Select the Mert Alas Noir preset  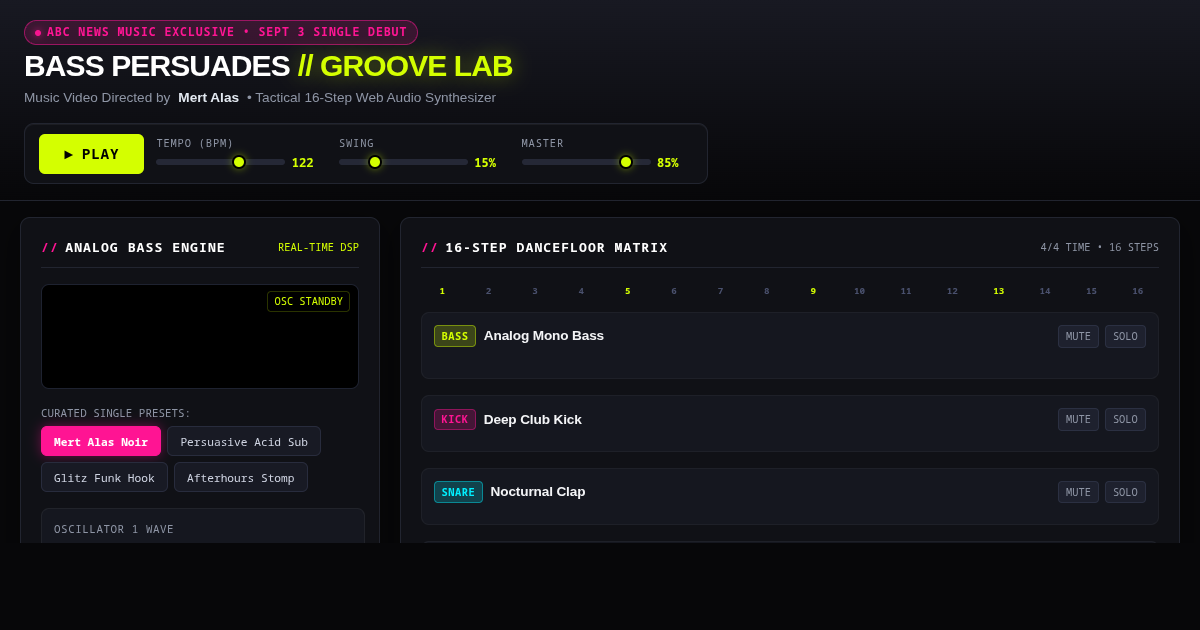pyautogui.click(x=101, y=441)
